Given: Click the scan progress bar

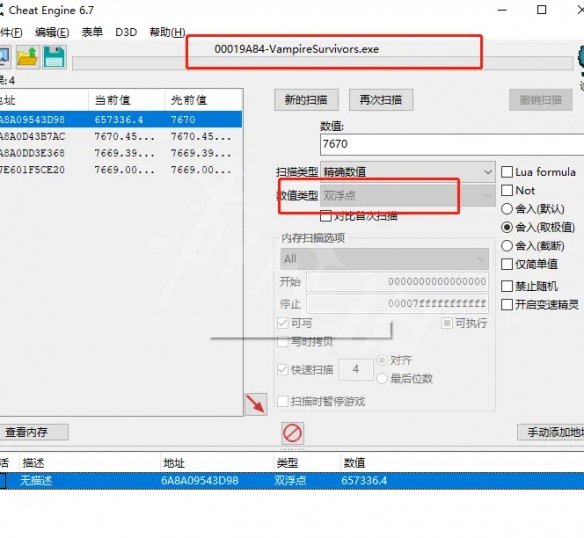Looking at the screenshot, I should pyautogui.click(x=323, y=63).
